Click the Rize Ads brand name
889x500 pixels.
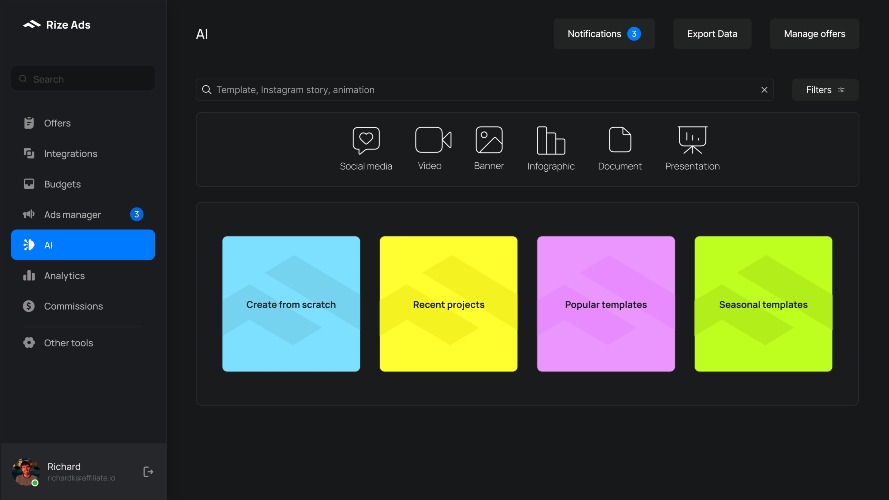point(68,25)
